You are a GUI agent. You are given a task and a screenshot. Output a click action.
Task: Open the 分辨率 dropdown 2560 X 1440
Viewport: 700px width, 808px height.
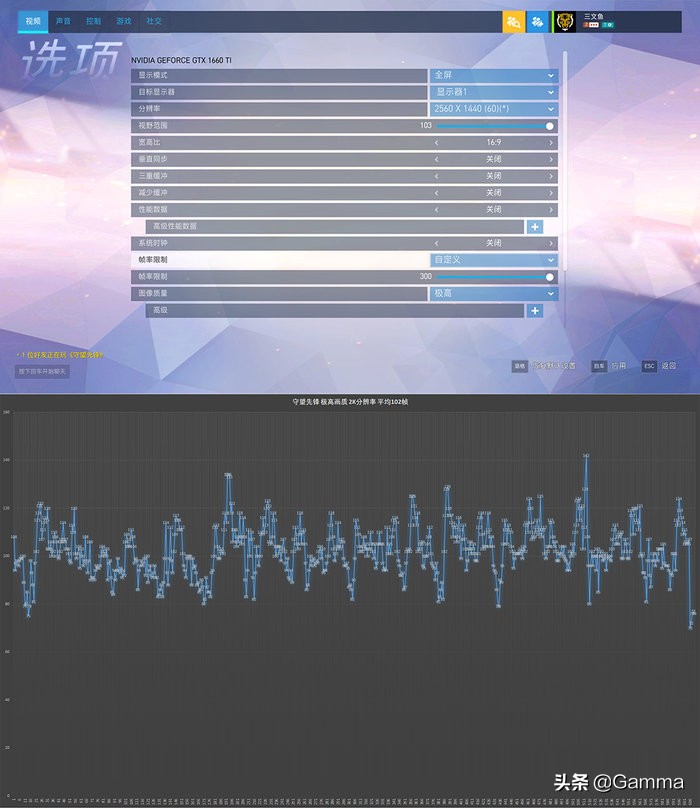coord(493,109)
